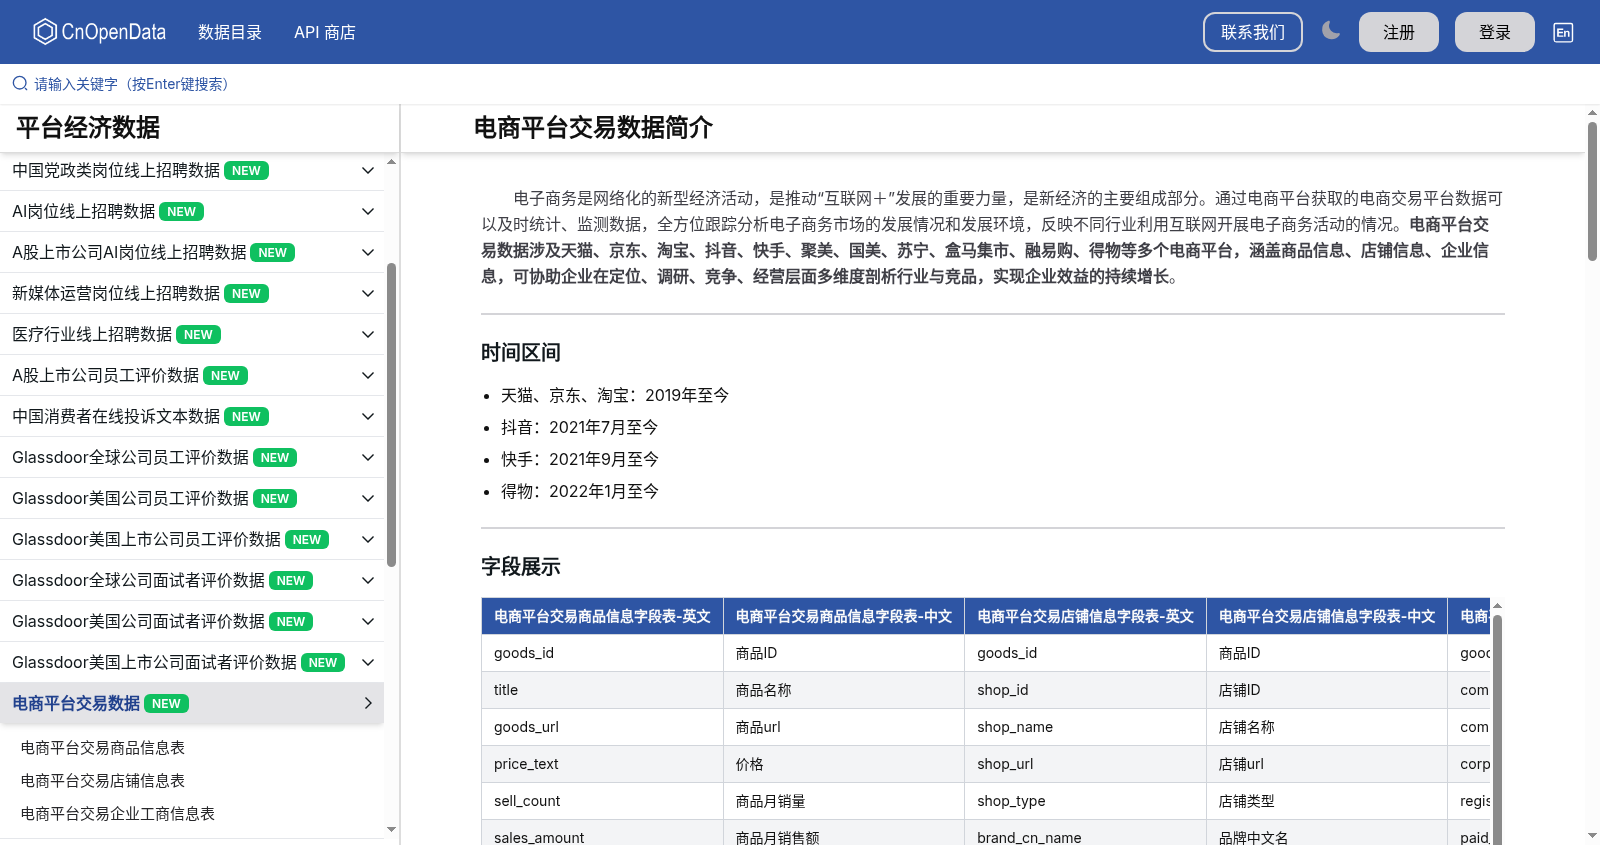Click the goods_url table cell
Viewport: 1600px width, 861px height.
click(602, 727)
